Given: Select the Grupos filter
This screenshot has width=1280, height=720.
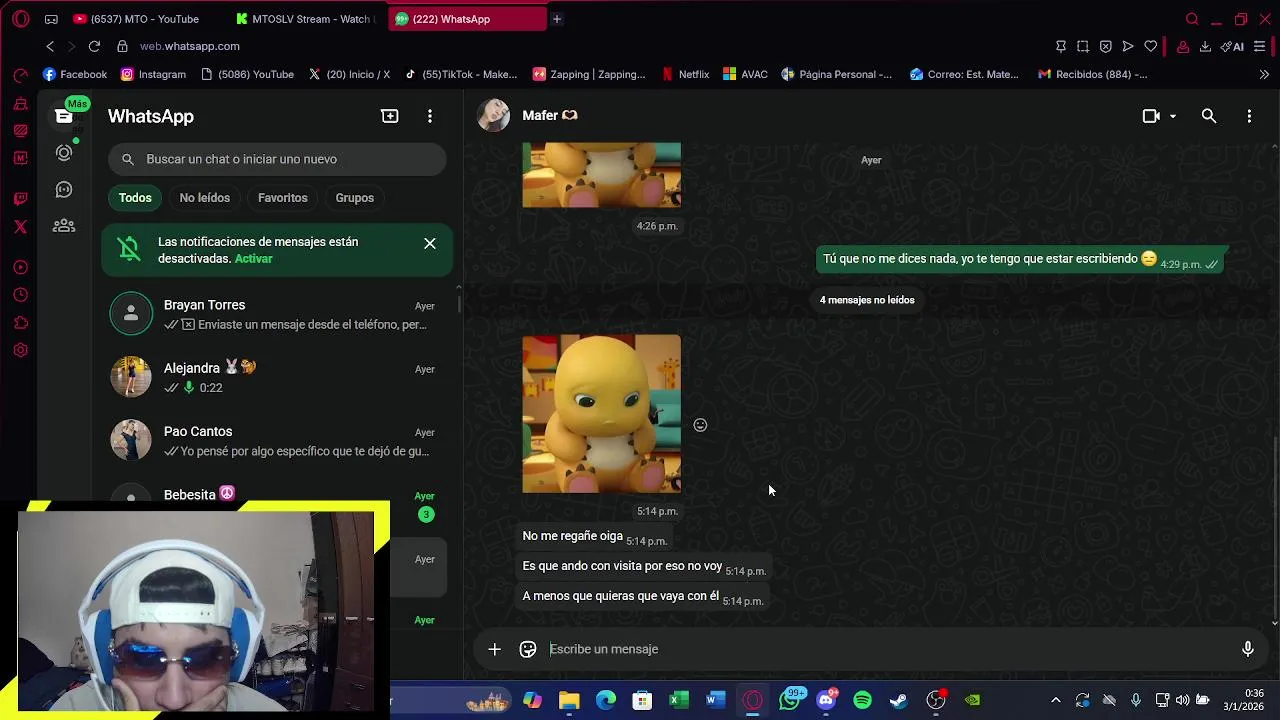Looking at the screenshot, I should click(354, 198).
